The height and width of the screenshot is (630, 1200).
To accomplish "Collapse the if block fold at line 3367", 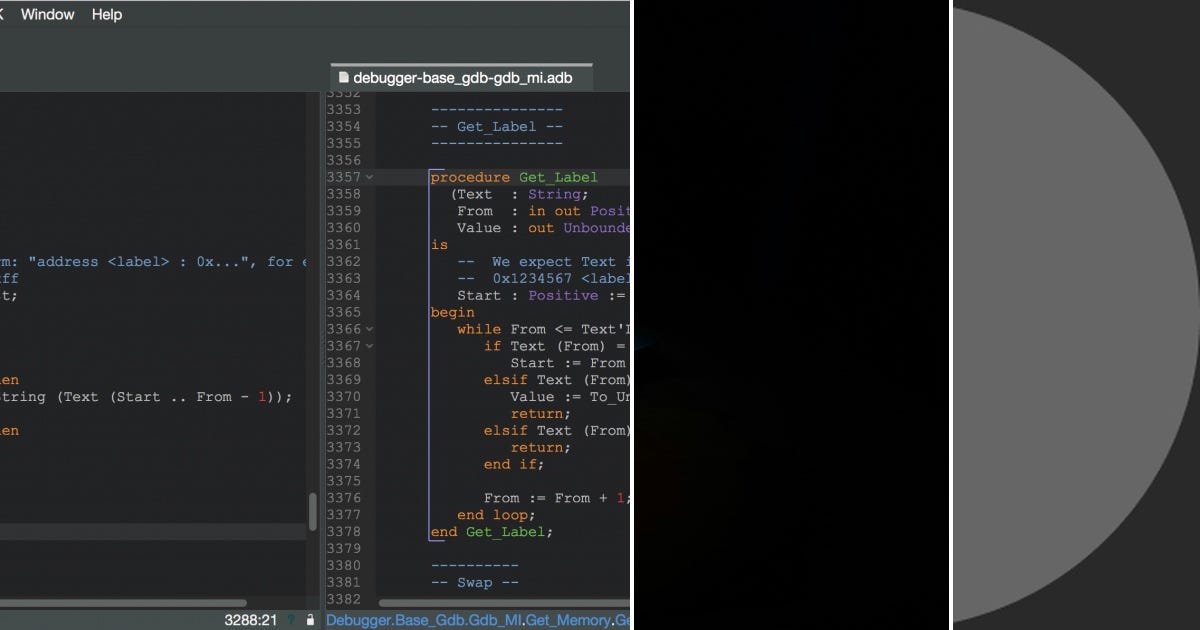I will (370, 345).
